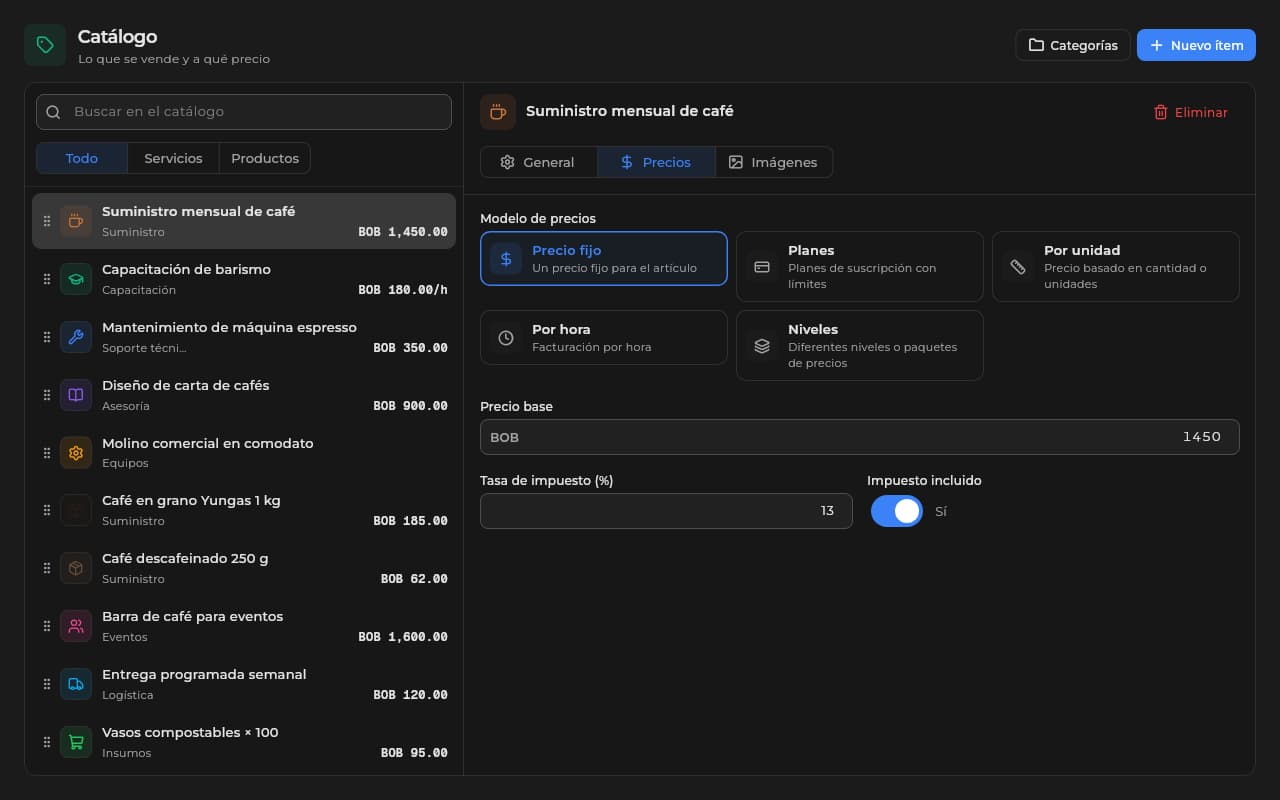This screenshot has width=1280, height=800.
Task: Click box icon for Café descafeinado 250 g
Action: click(76, 568)
